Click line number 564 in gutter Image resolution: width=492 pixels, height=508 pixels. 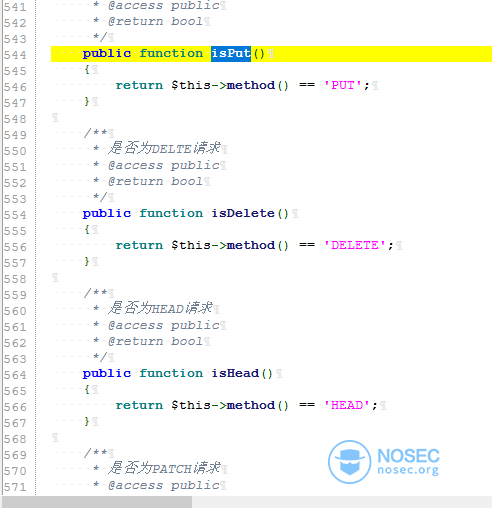15,375
